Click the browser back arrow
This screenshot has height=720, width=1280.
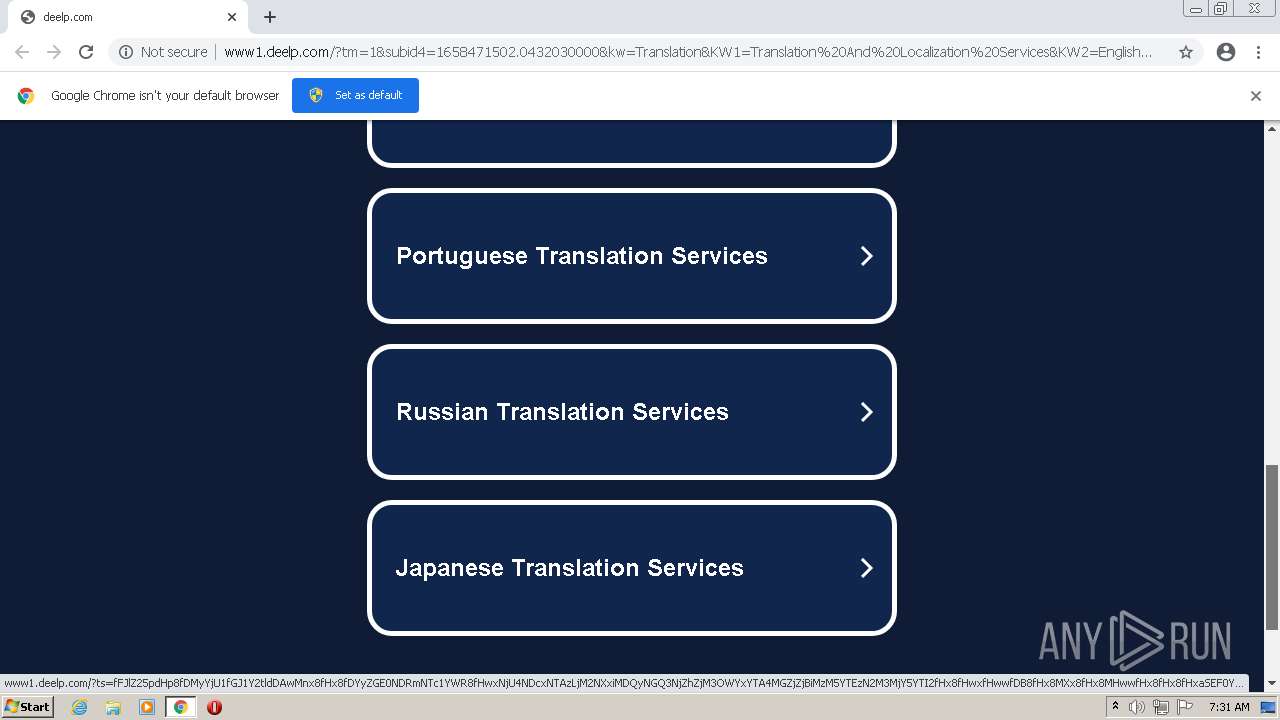click(x=22, y=52)
